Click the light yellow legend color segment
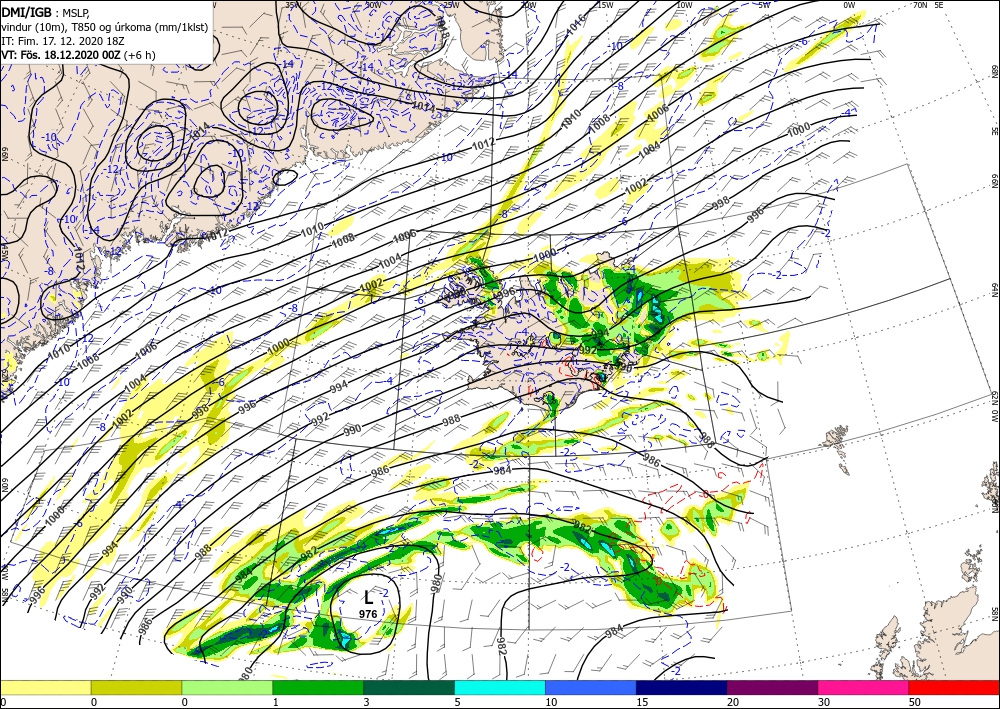This screenshot has width=1000, height=709. pyautogui.click(x=45, y=687)
